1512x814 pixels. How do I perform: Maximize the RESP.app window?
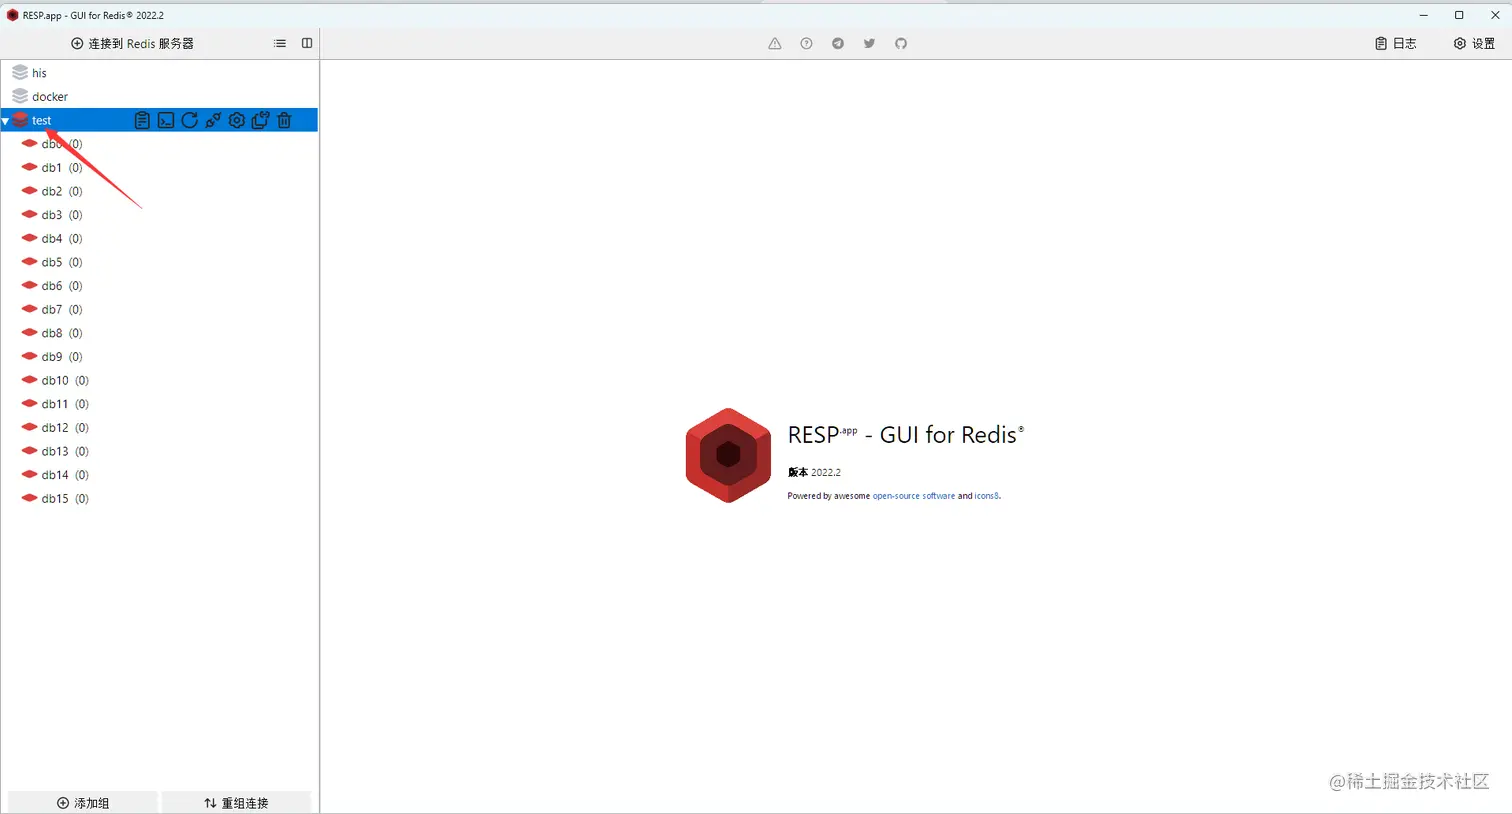coord(1459,15)
